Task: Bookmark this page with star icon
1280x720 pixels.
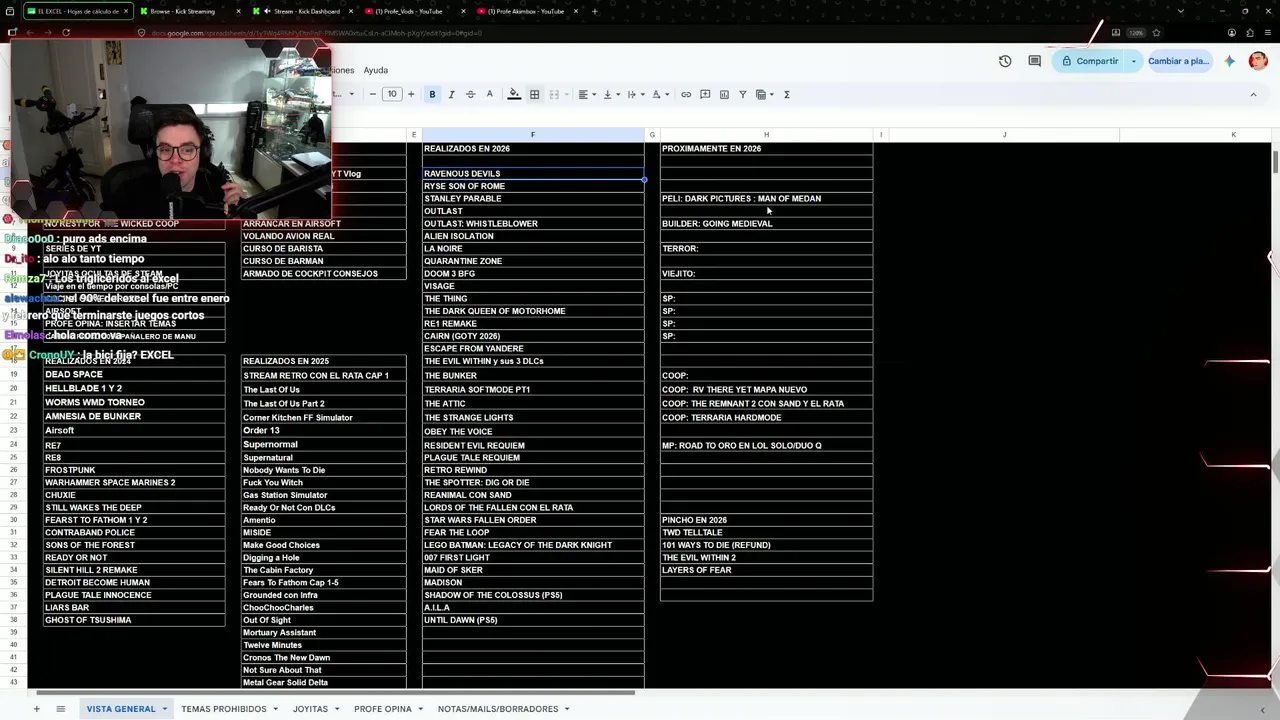Action: [1157, 32]
